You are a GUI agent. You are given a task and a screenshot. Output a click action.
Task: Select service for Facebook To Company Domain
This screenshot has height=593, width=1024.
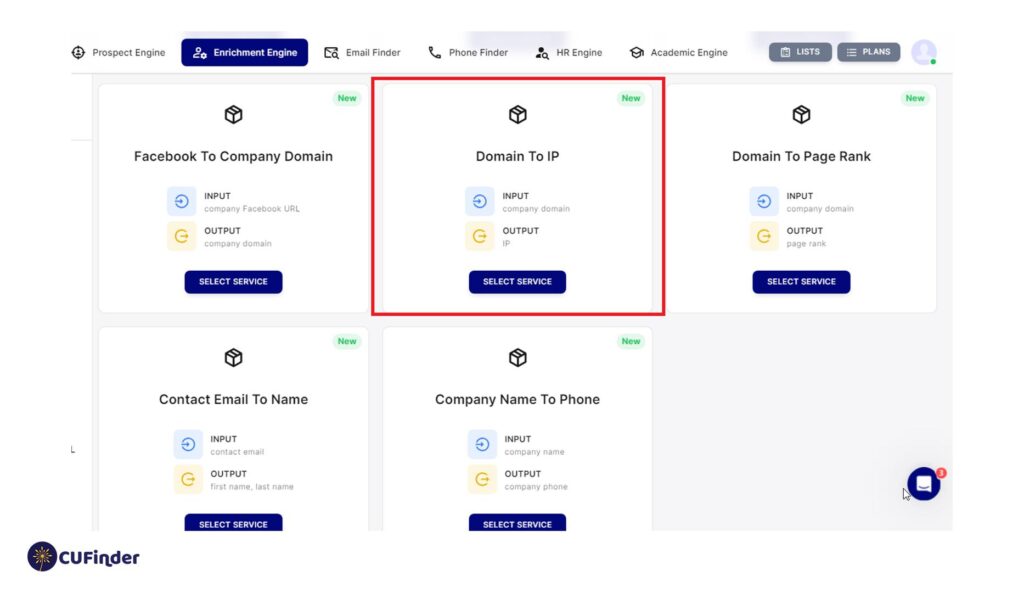pos(233,282)
